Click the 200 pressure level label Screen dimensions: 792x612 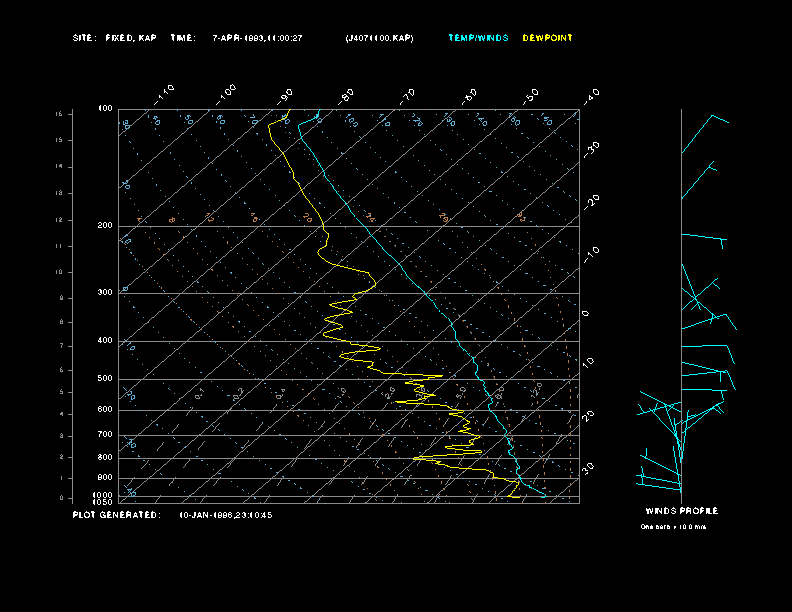tap(105, 226)
